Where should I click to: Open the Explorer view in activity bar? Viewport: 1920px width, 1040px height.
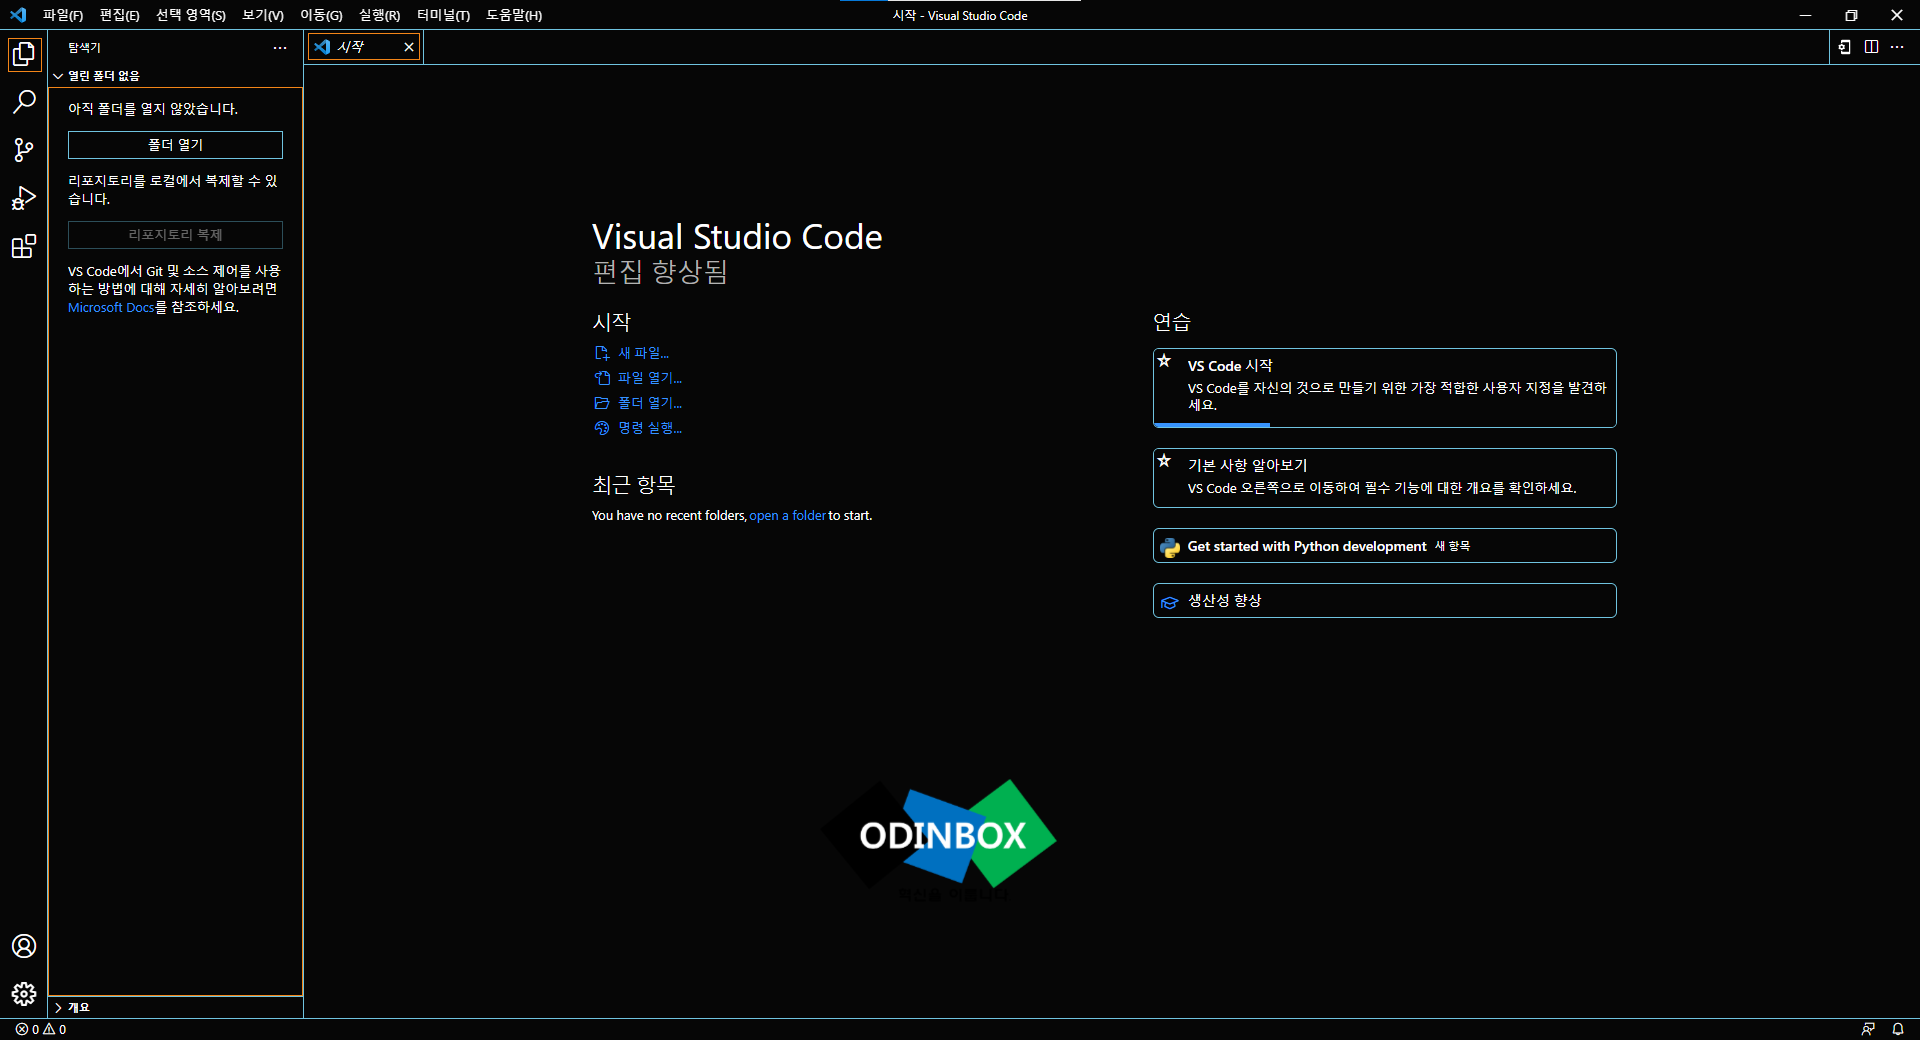coord(24,54)
